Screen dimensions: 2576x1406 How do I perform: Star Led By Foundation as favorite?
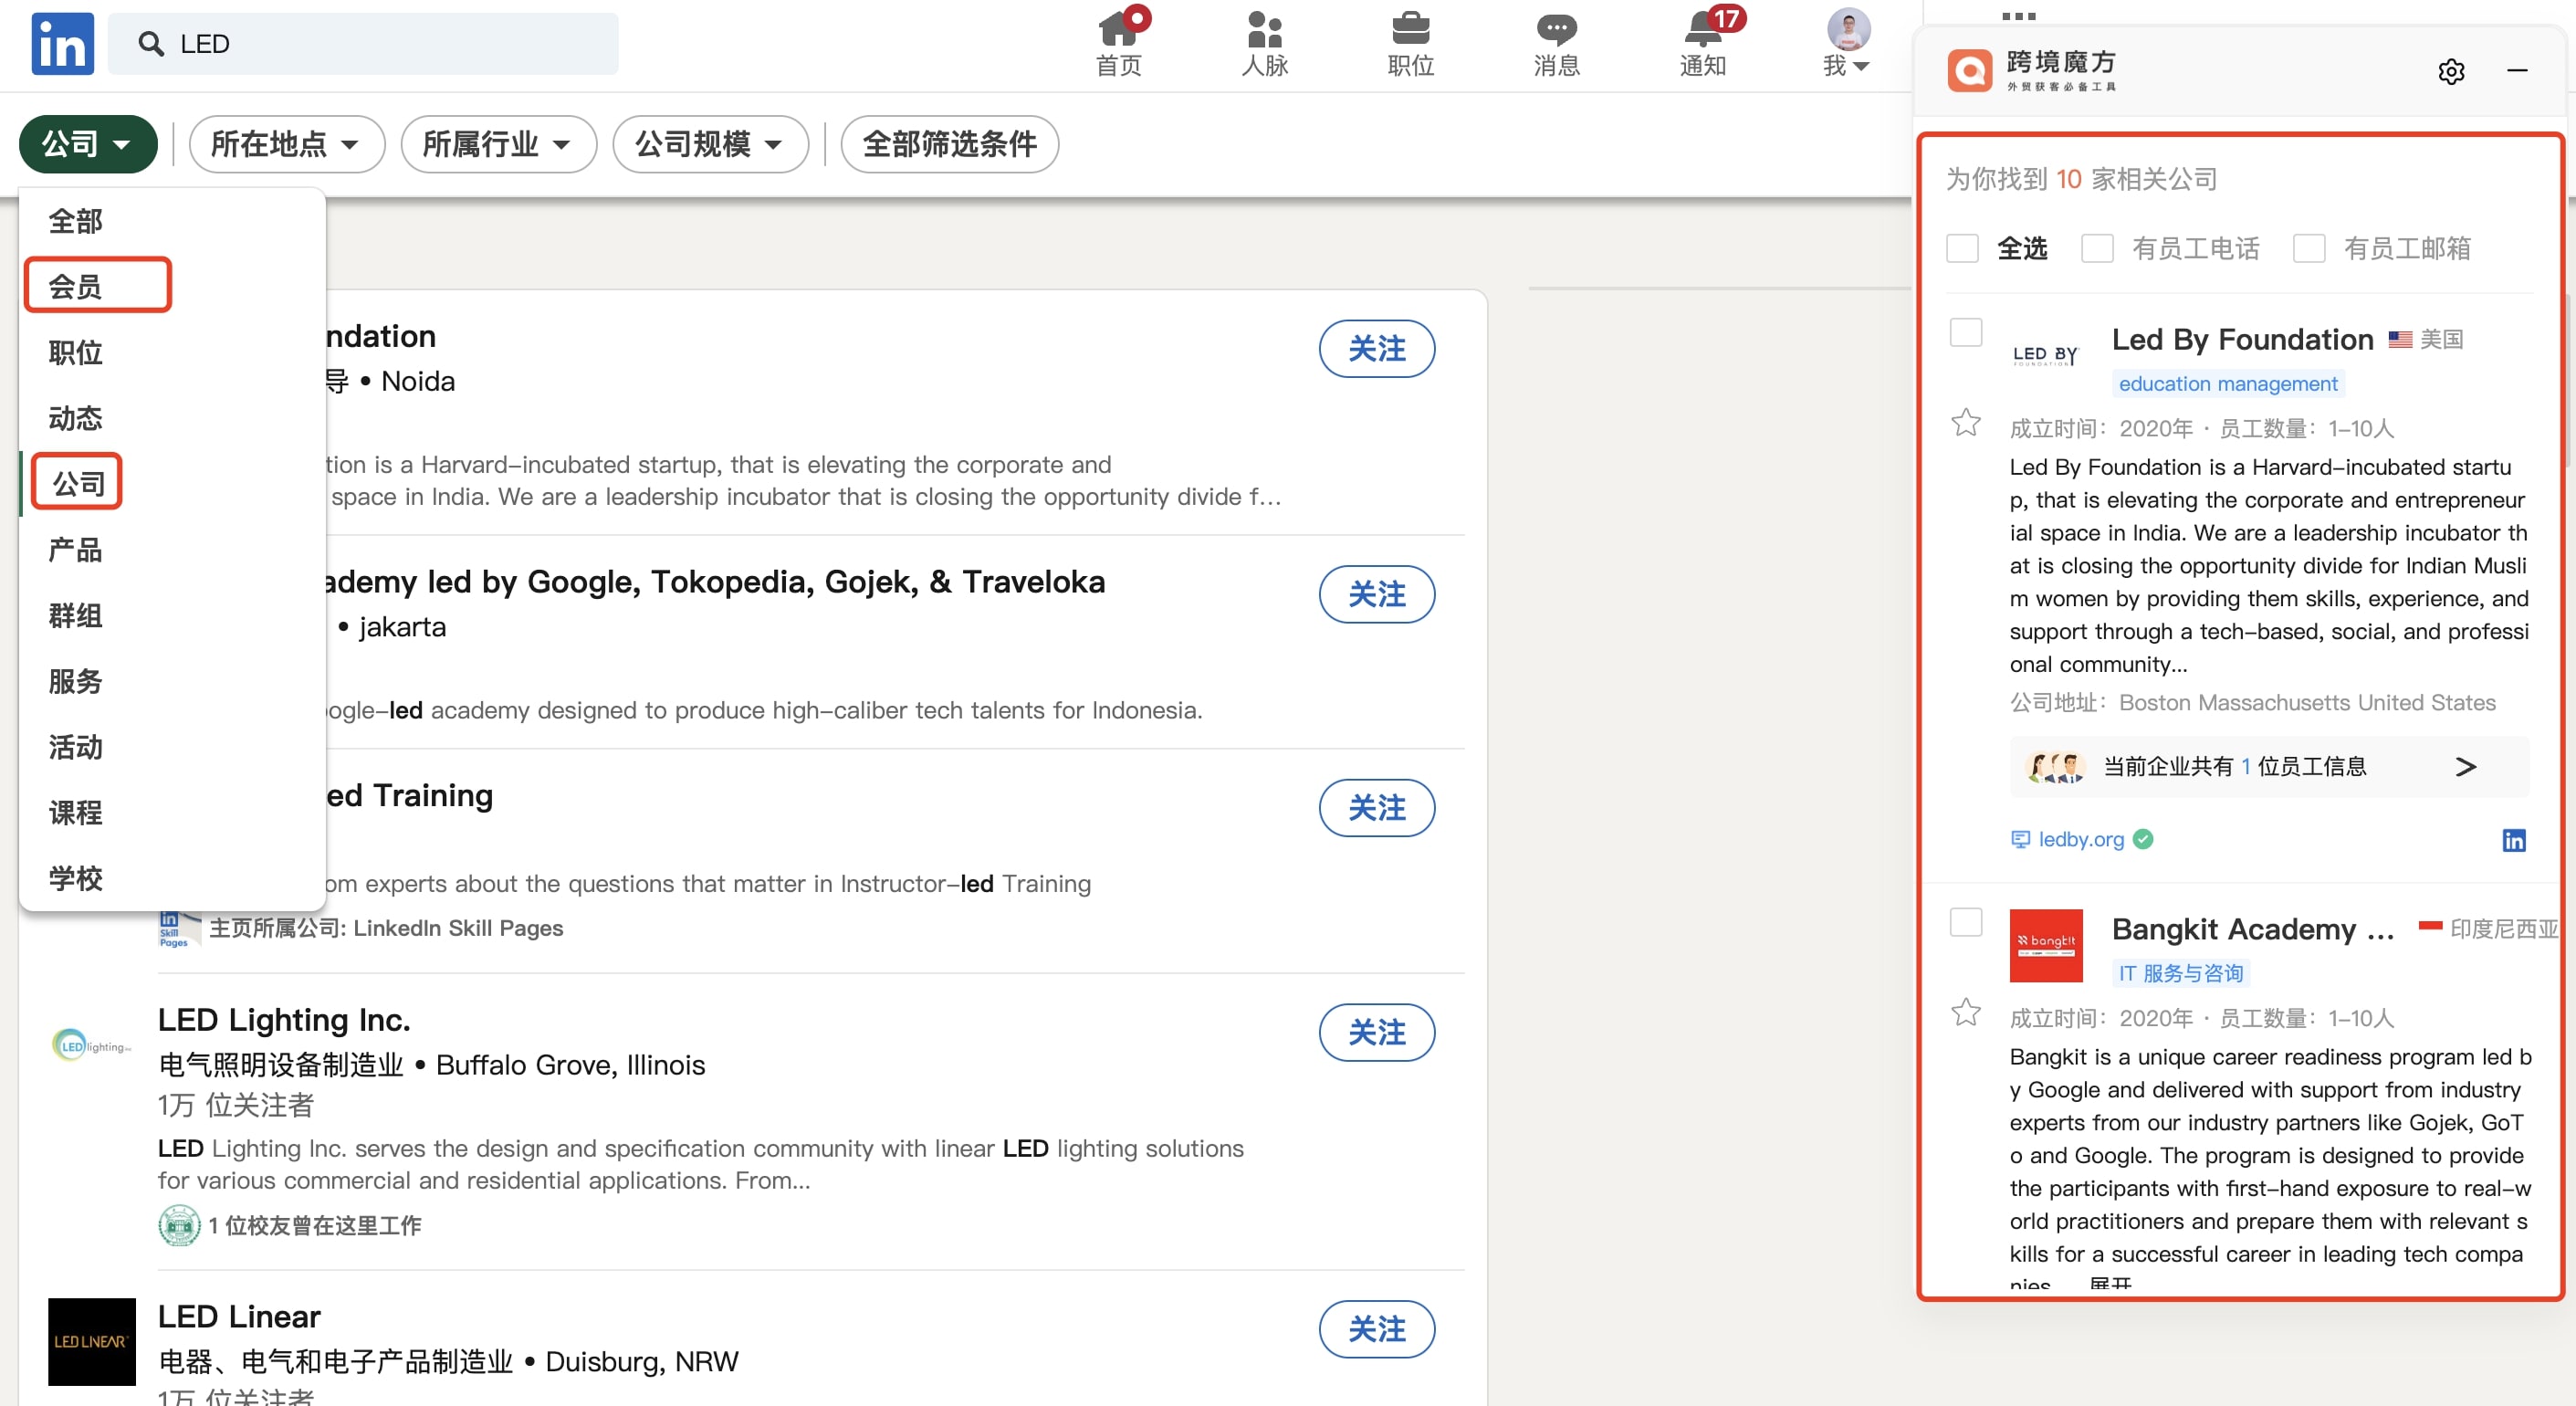click(x=1964, y=423)
